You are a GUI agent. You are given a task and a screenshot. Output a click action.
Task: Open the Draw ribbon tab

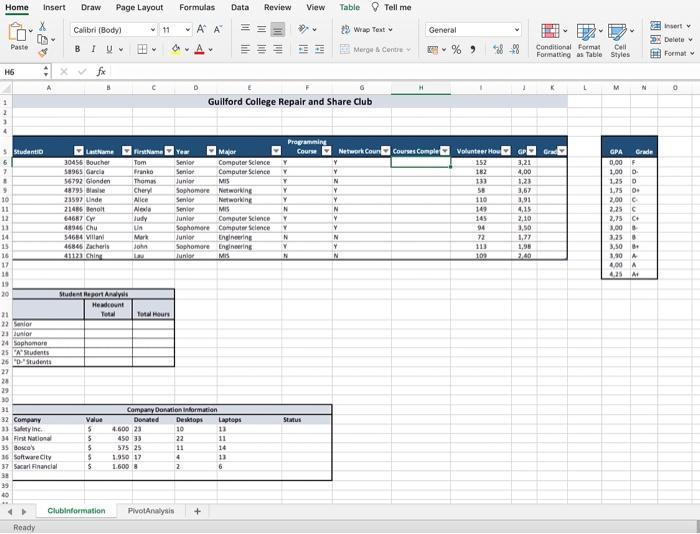click(x=91, y=8)
